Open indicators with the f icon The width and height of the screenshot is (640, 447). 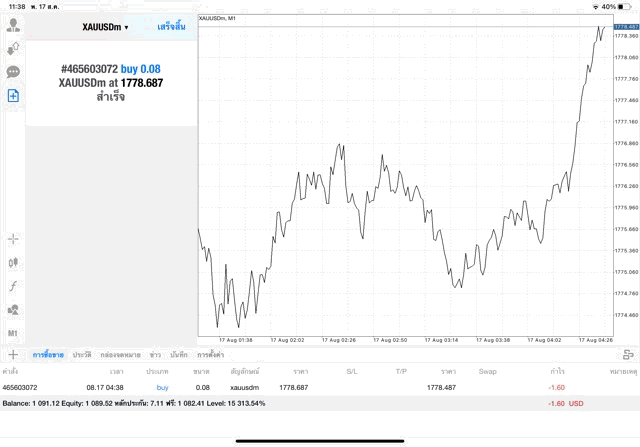tap(13, 285)
